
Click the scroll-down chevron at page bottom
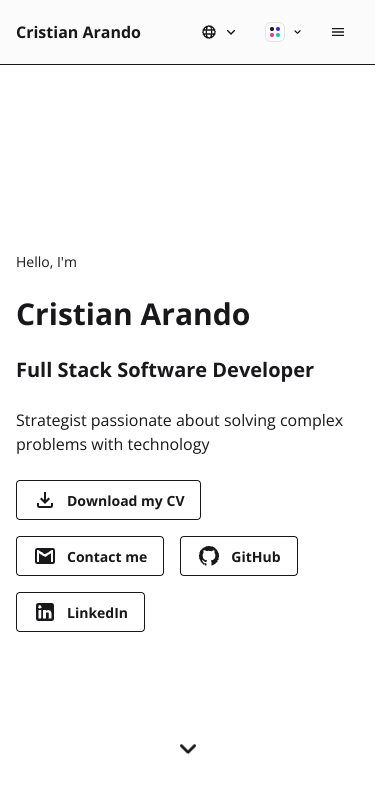pyautogui.click(x=188, y=748)
